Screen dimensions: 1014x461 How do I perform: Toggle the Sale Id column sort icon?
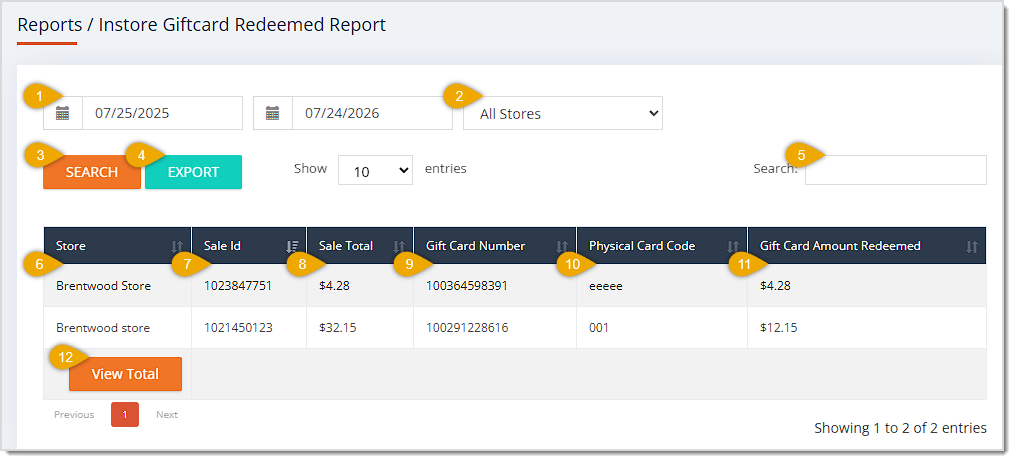click(292, 246)
